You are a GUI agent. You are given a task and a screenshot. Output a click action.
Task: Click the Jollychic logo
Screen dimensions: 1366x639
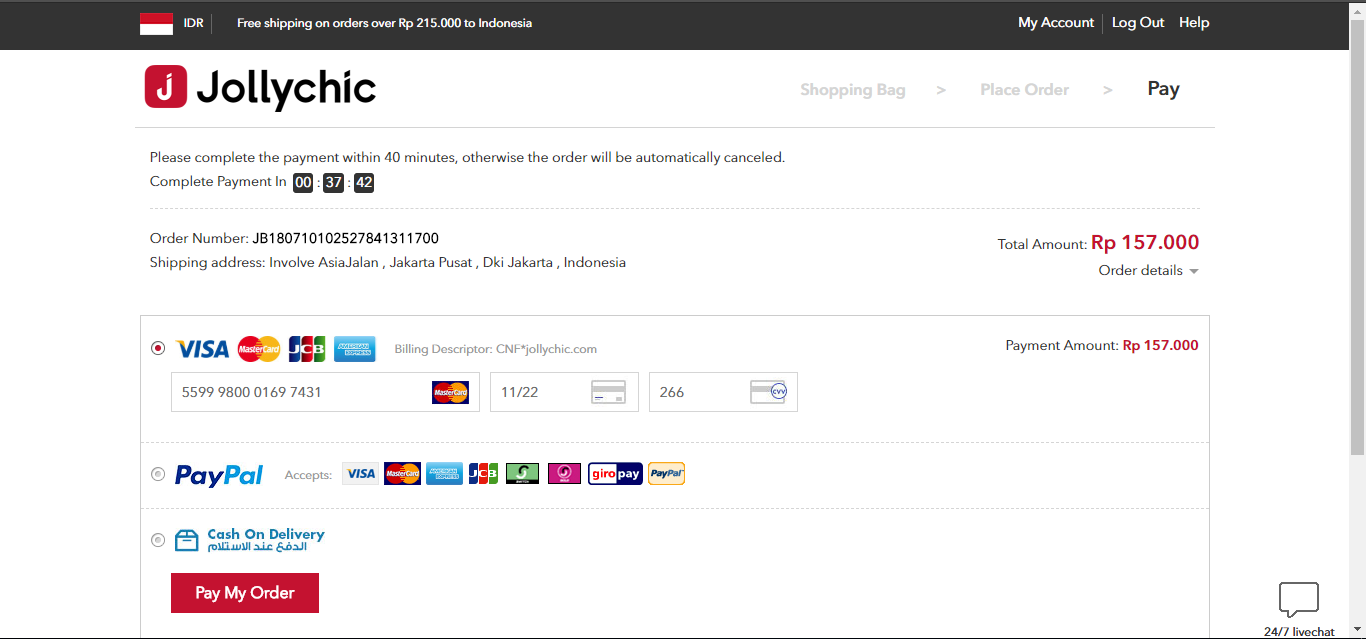tap(261, 88)
